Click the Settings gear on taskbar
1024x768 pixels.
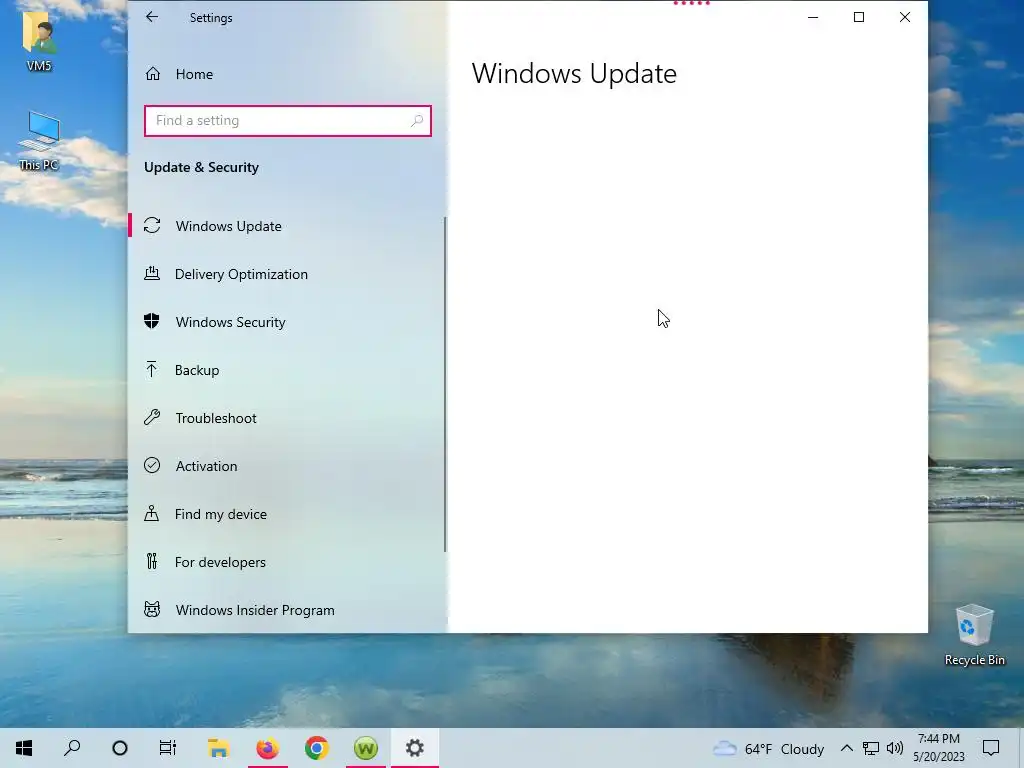tap(415, 748)
